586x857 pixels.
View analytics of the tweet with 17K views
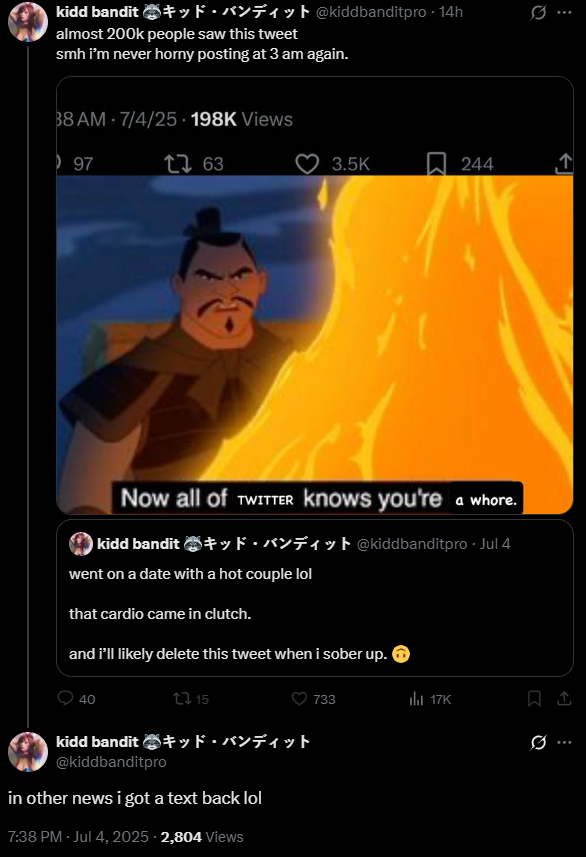[417, 698]
